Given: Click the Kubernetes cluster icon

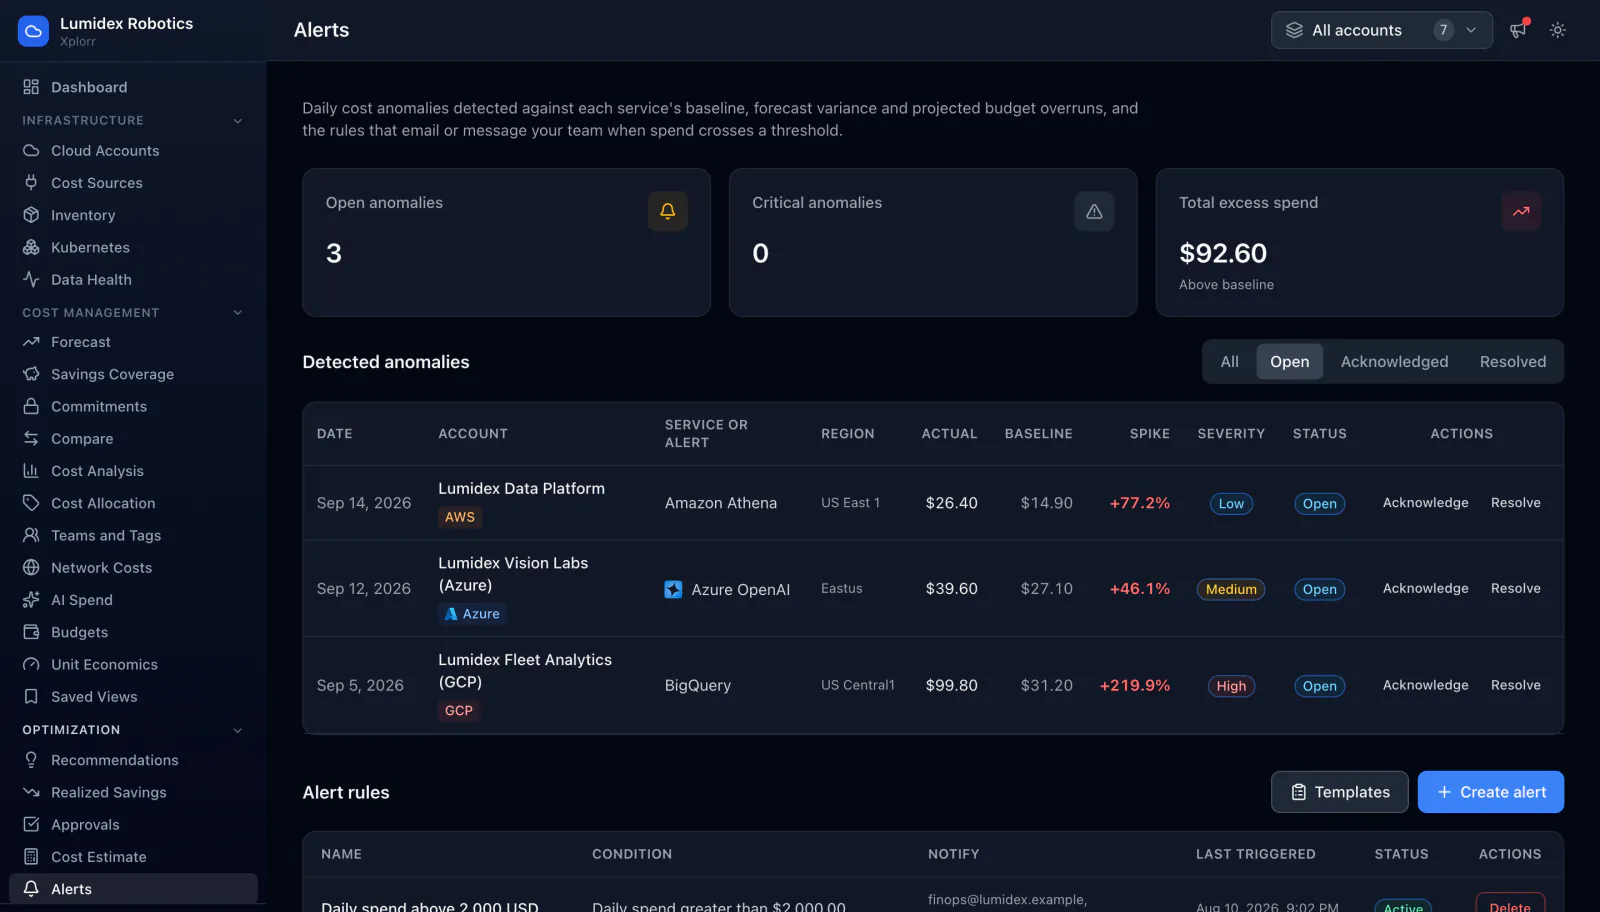Looking at the screenshot, I should [x=31, y=247].
